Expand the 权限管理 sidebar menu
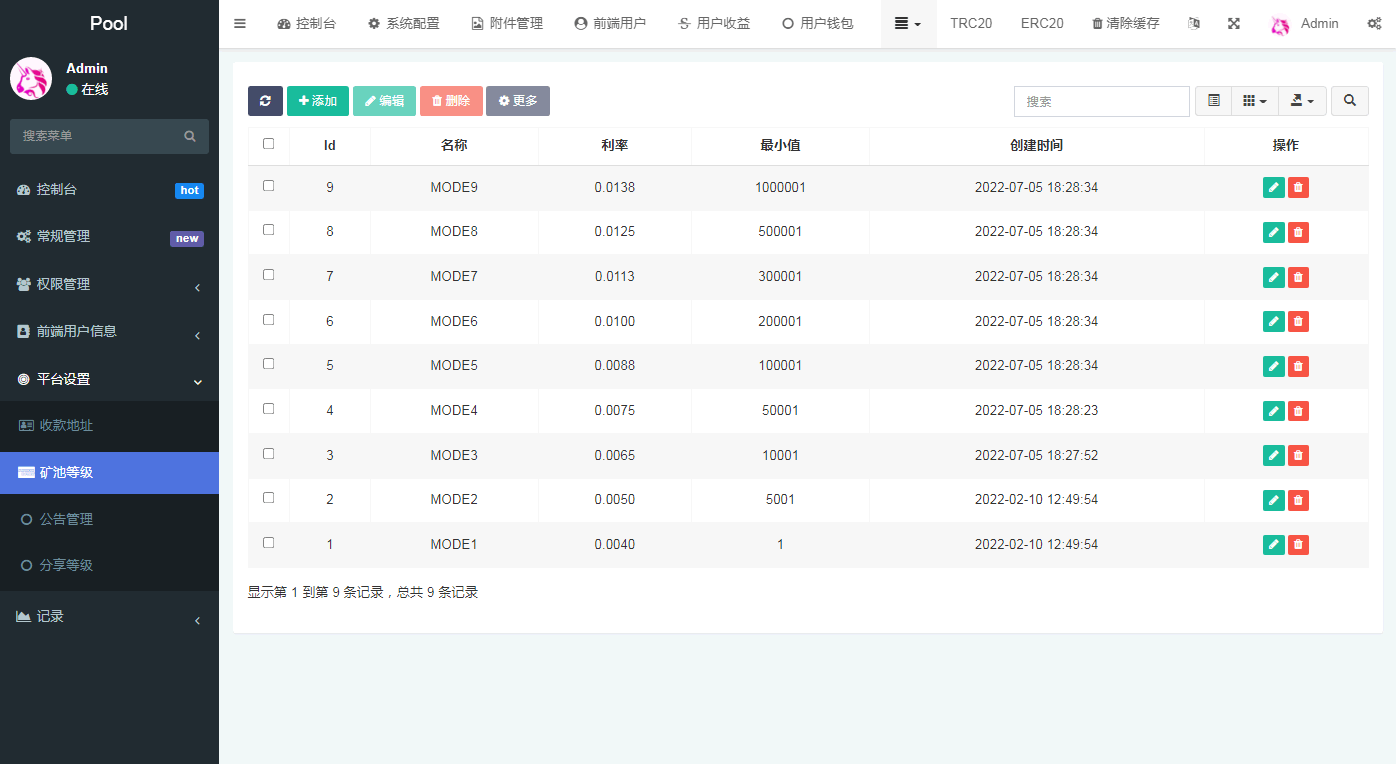1396x764 pixels. [109, 285]
